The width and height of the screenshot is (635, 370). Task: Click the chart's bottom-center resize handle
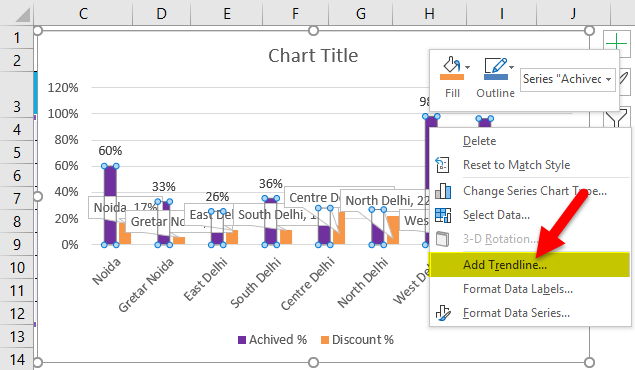coord(313,362)
